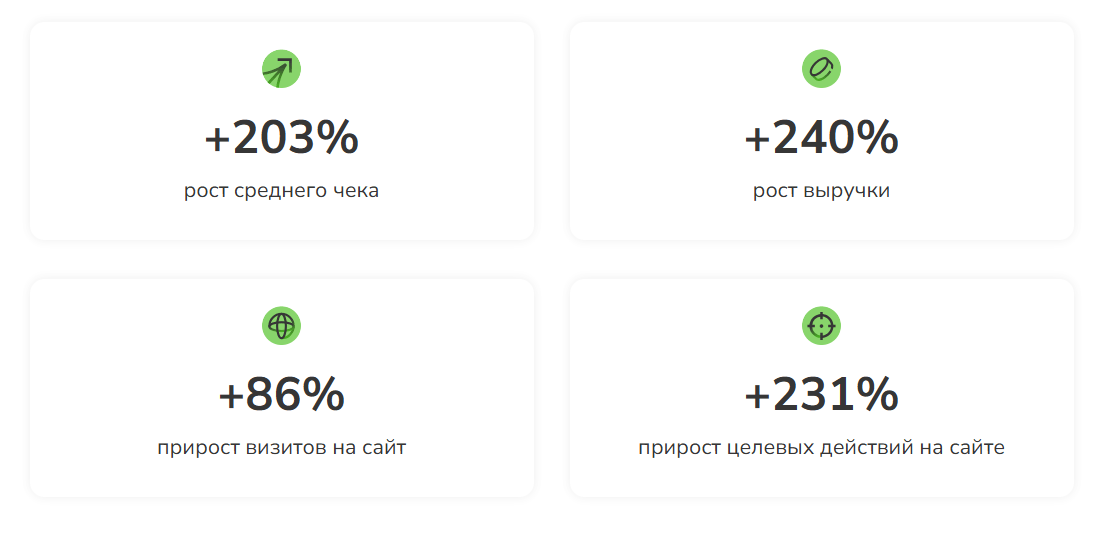Select the green globe icon
Screen dimensions: 1106x534
pos(281,326)
